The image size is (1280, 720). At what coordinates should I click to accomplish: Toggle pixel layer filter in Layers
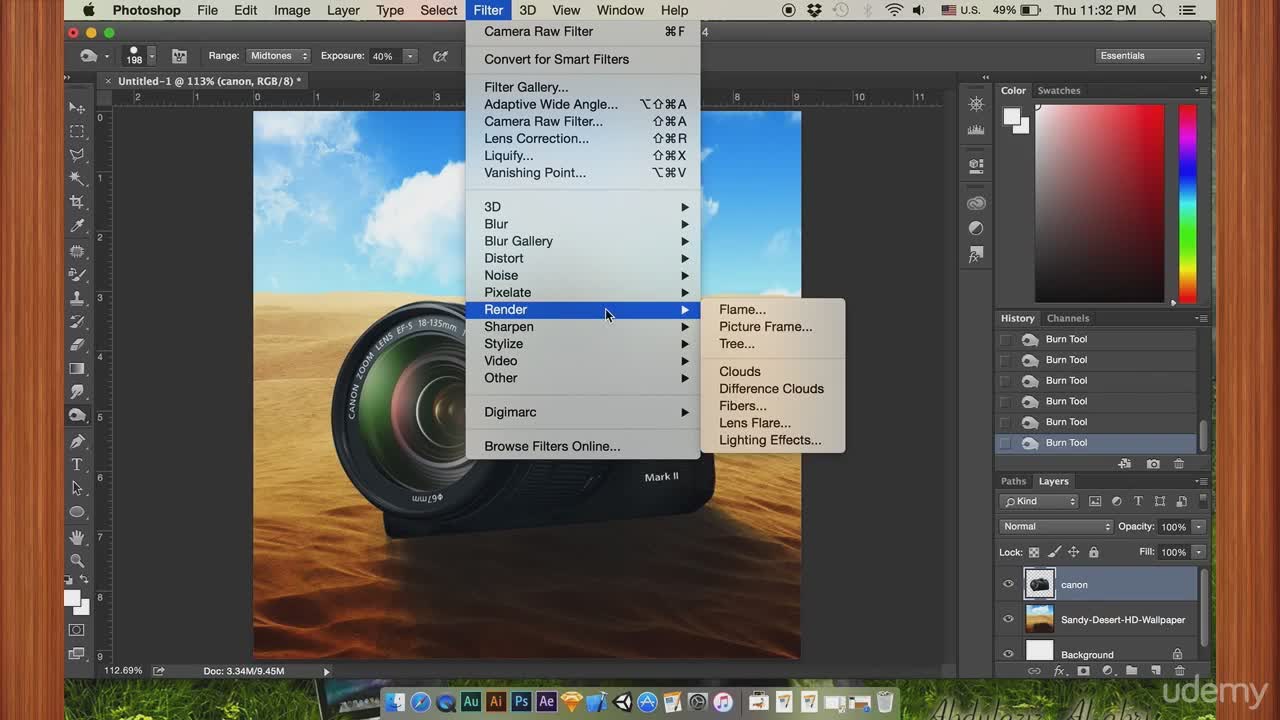[1095, 501]
